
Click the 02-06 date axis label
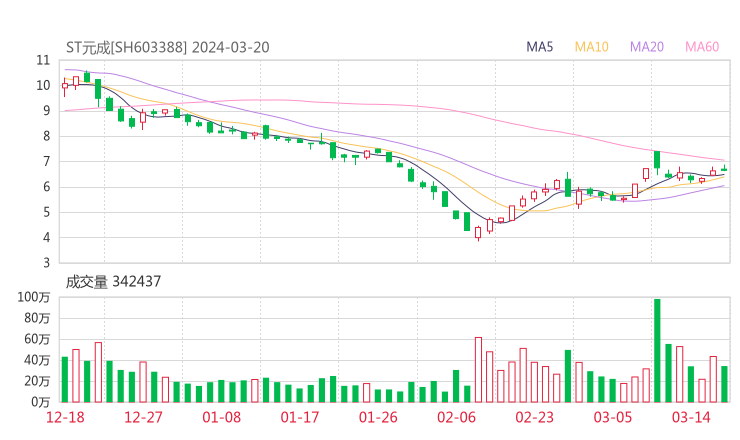tap(456, 417)
